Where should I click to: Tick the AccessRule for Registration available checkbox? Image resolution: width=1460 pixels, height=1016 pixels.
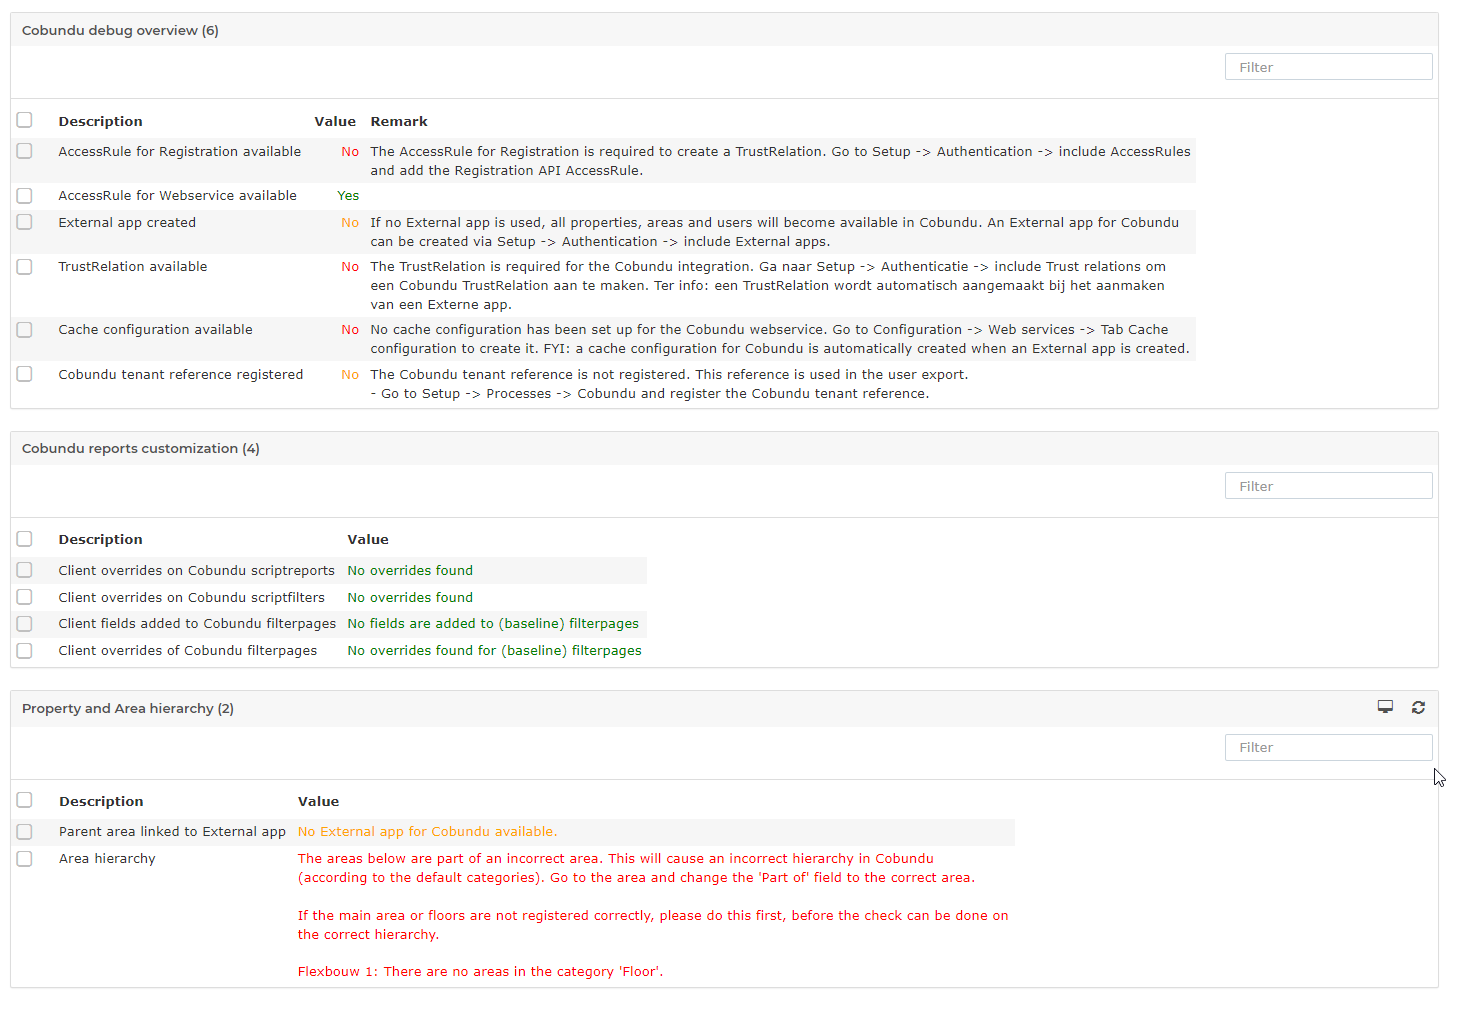pos(25,151)
